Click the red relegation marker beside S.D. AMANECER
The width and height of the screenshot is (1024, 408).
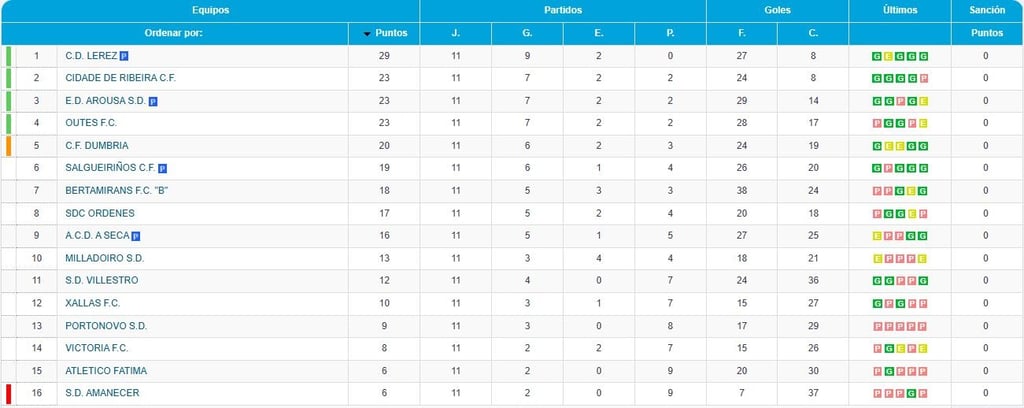coord(8,394)
